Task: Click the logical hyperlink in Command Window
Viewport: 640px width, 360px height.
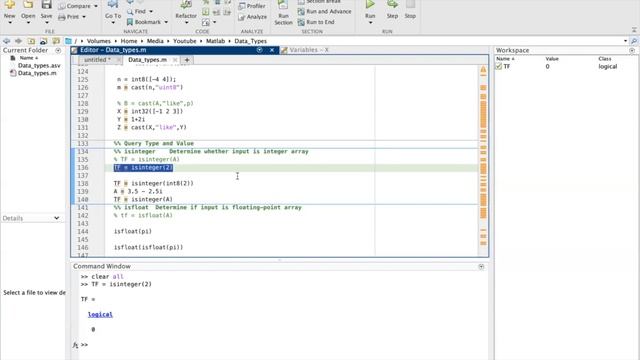Action: (100, 315)
